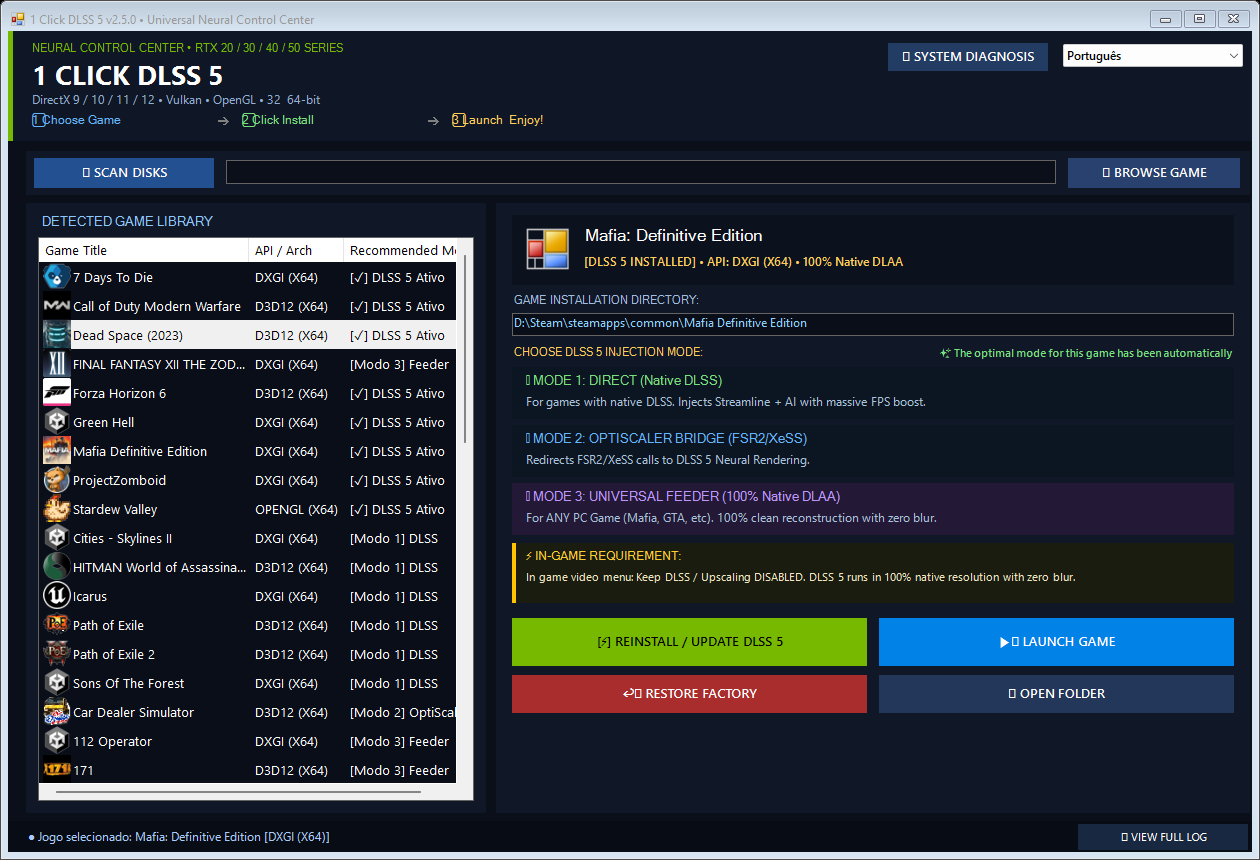This screenshot has height=860, width=1260.
Task: Click the Scan Disks button
Action: click(x=124, y=172)
